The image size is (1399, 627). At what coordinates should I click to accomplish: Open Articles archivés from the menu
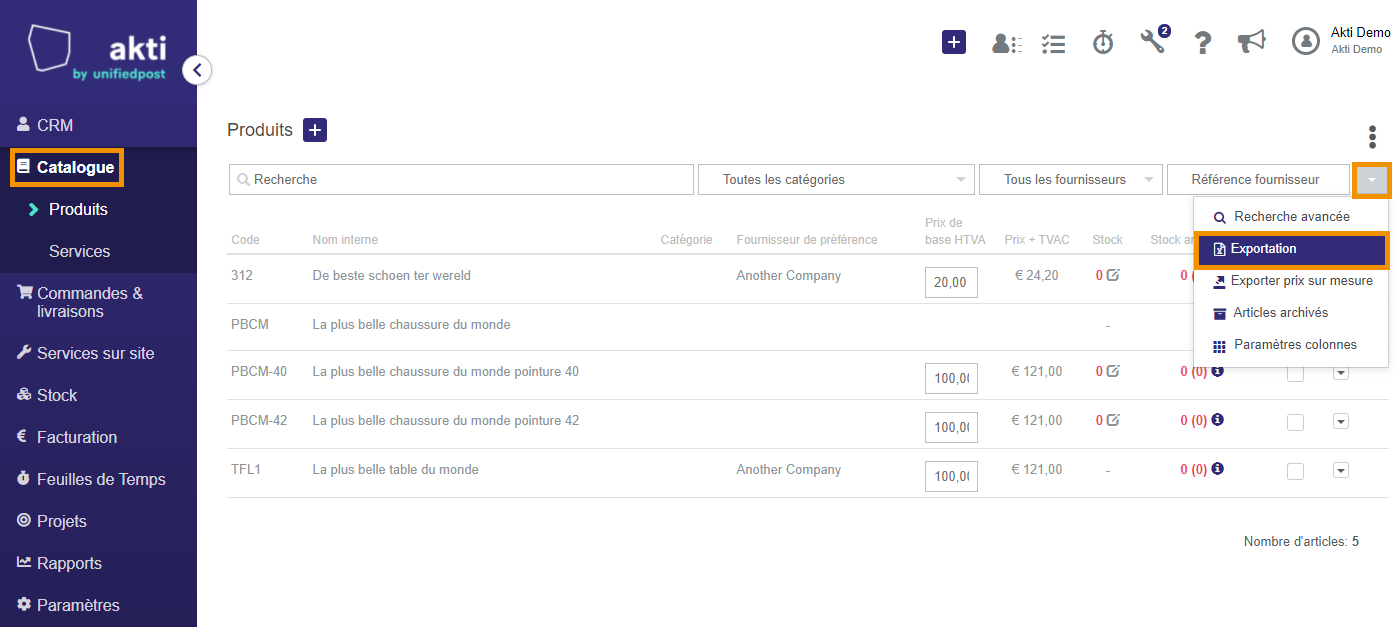click(x=1290, y=313)
